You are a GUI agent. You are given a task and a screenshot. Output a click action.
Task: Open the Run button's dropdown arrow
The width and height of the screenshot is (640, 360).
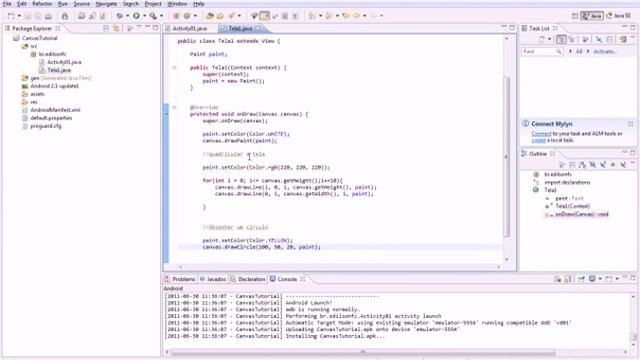coord(144,16)
